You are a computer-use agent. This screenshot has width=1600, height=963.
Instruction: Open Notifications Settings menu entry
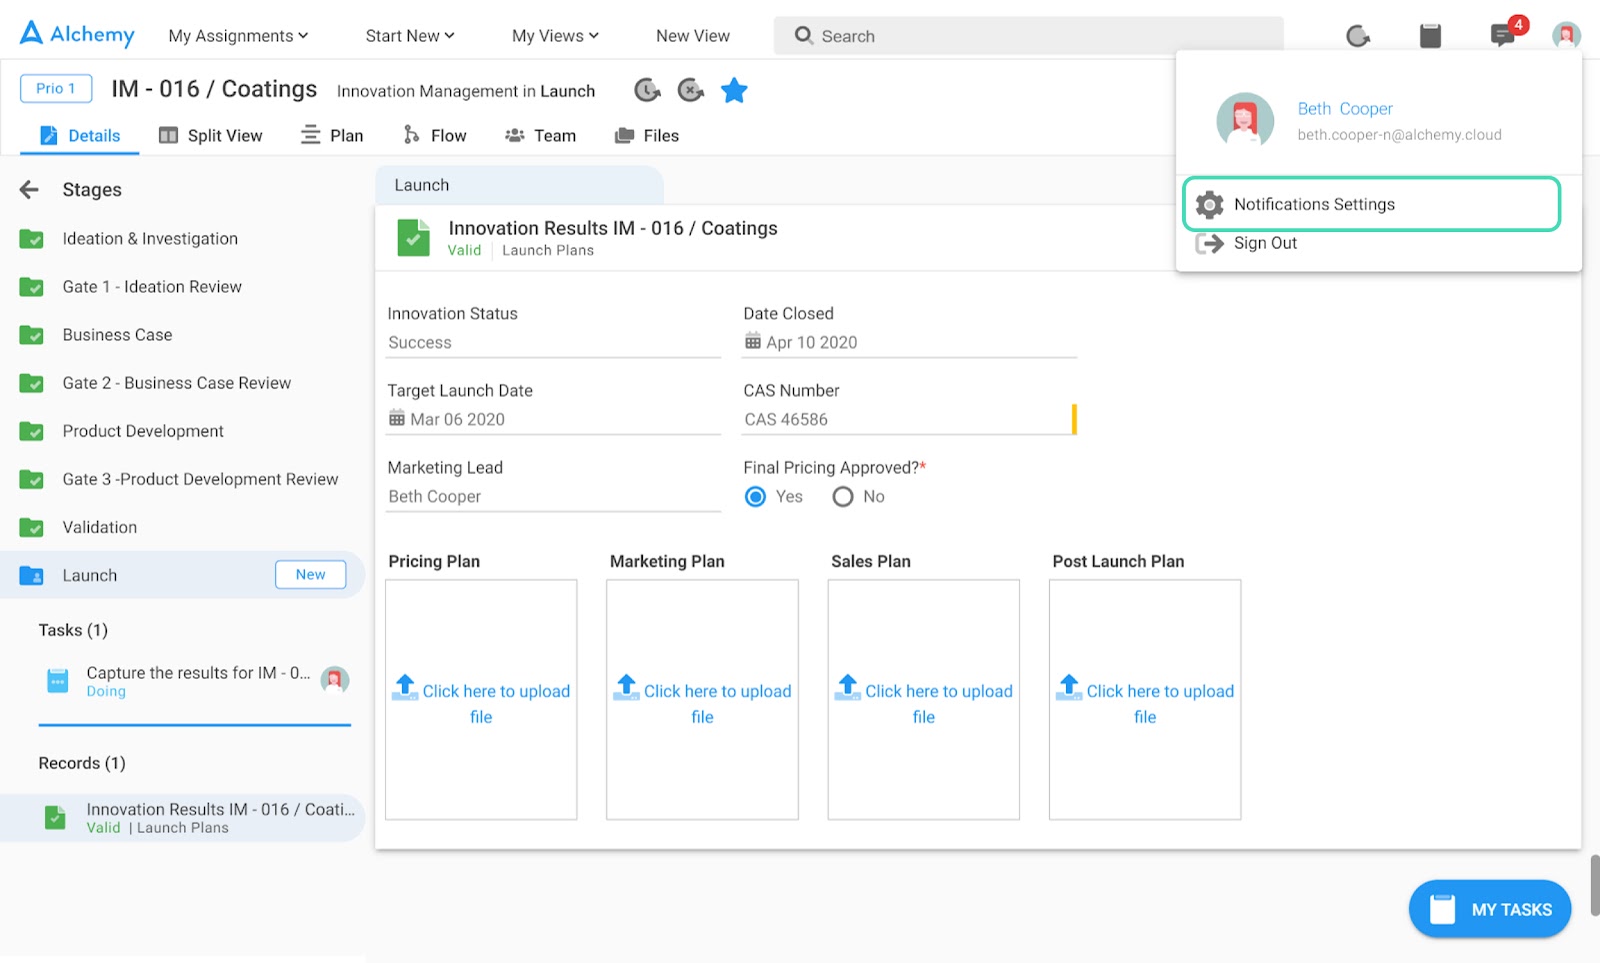coord(1372,204)
